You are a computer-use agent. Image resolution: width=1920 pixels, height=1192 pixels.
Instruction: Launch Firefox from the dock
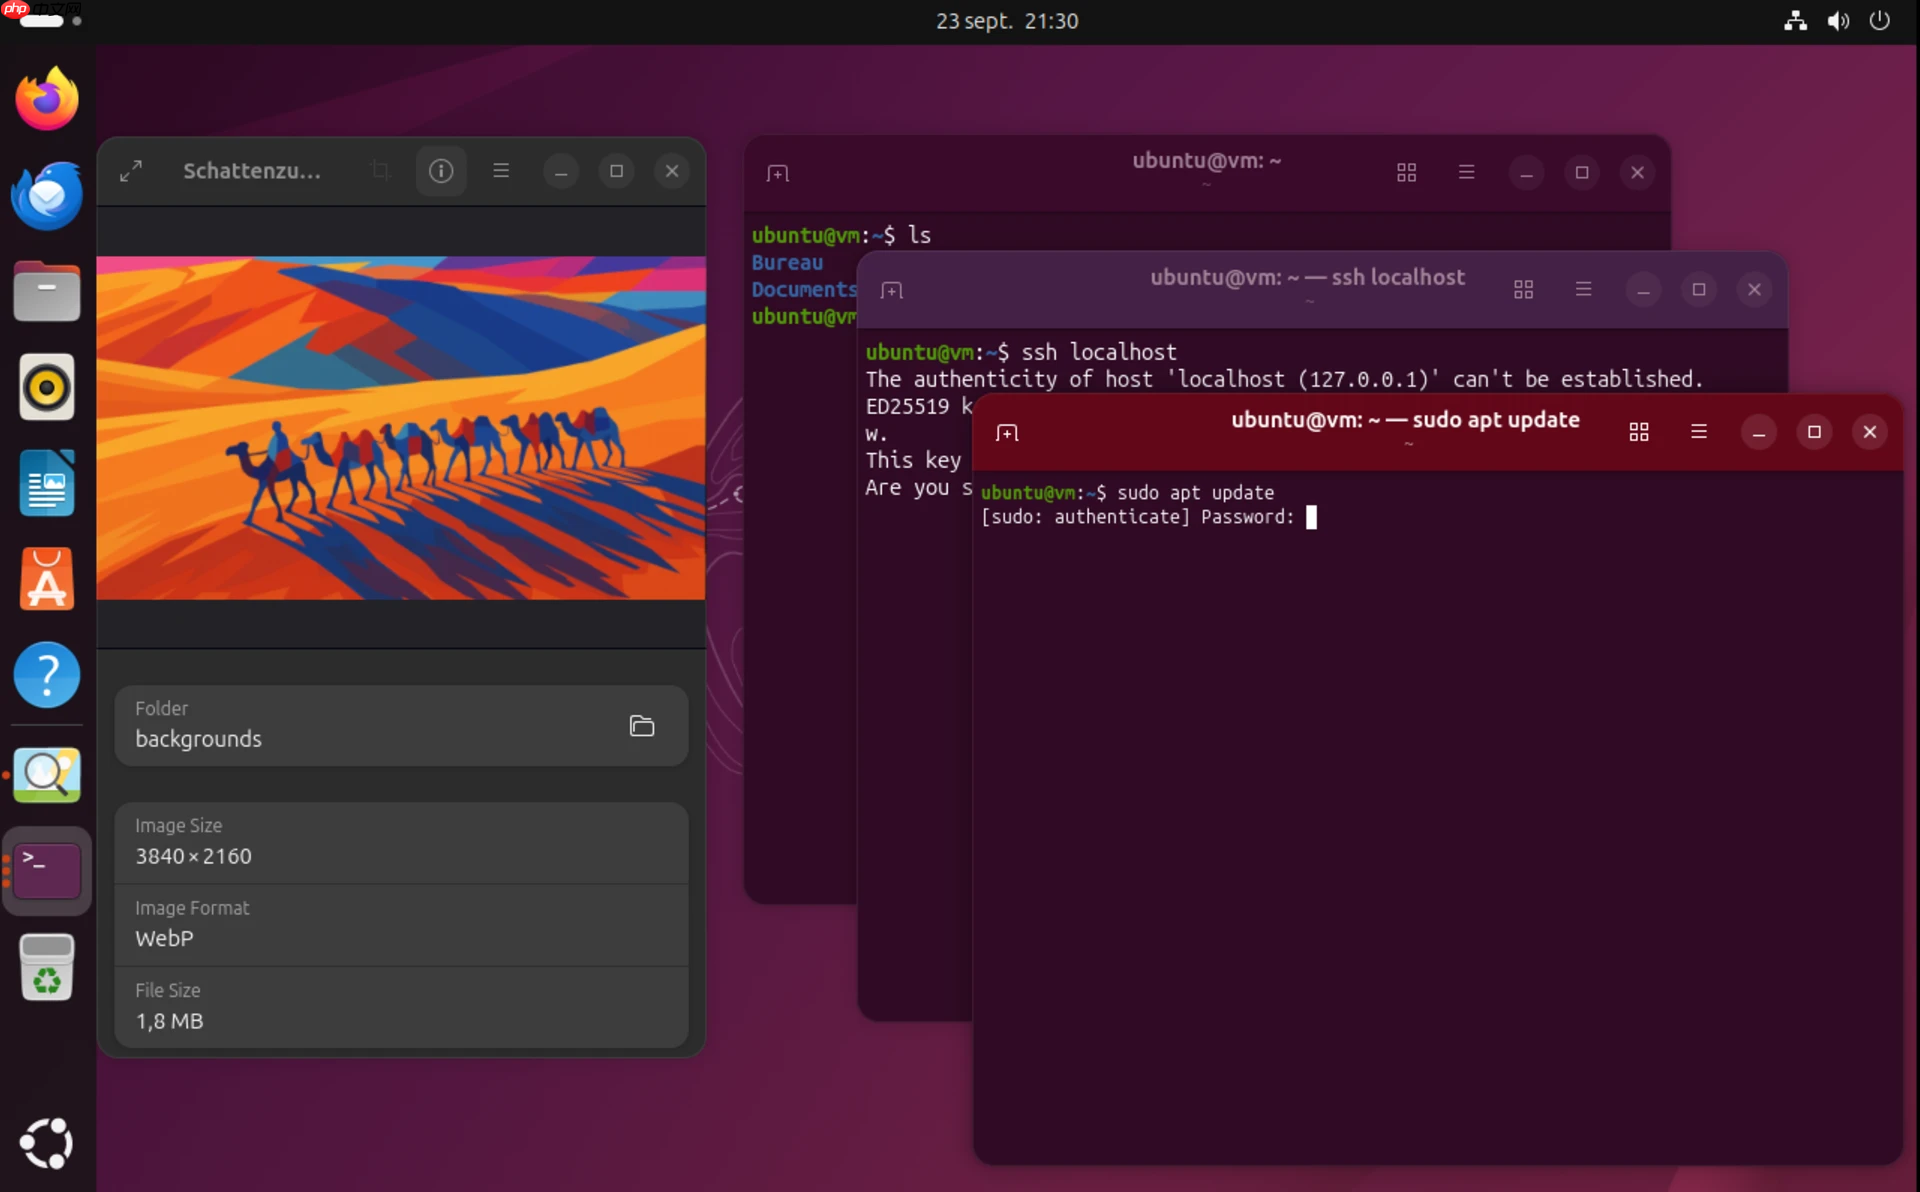coord(46,98)
